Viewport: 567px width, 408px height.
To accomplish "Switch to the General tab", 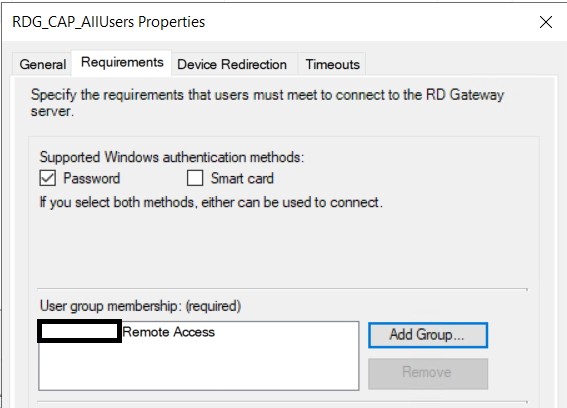I will click(x=43, y=64).
